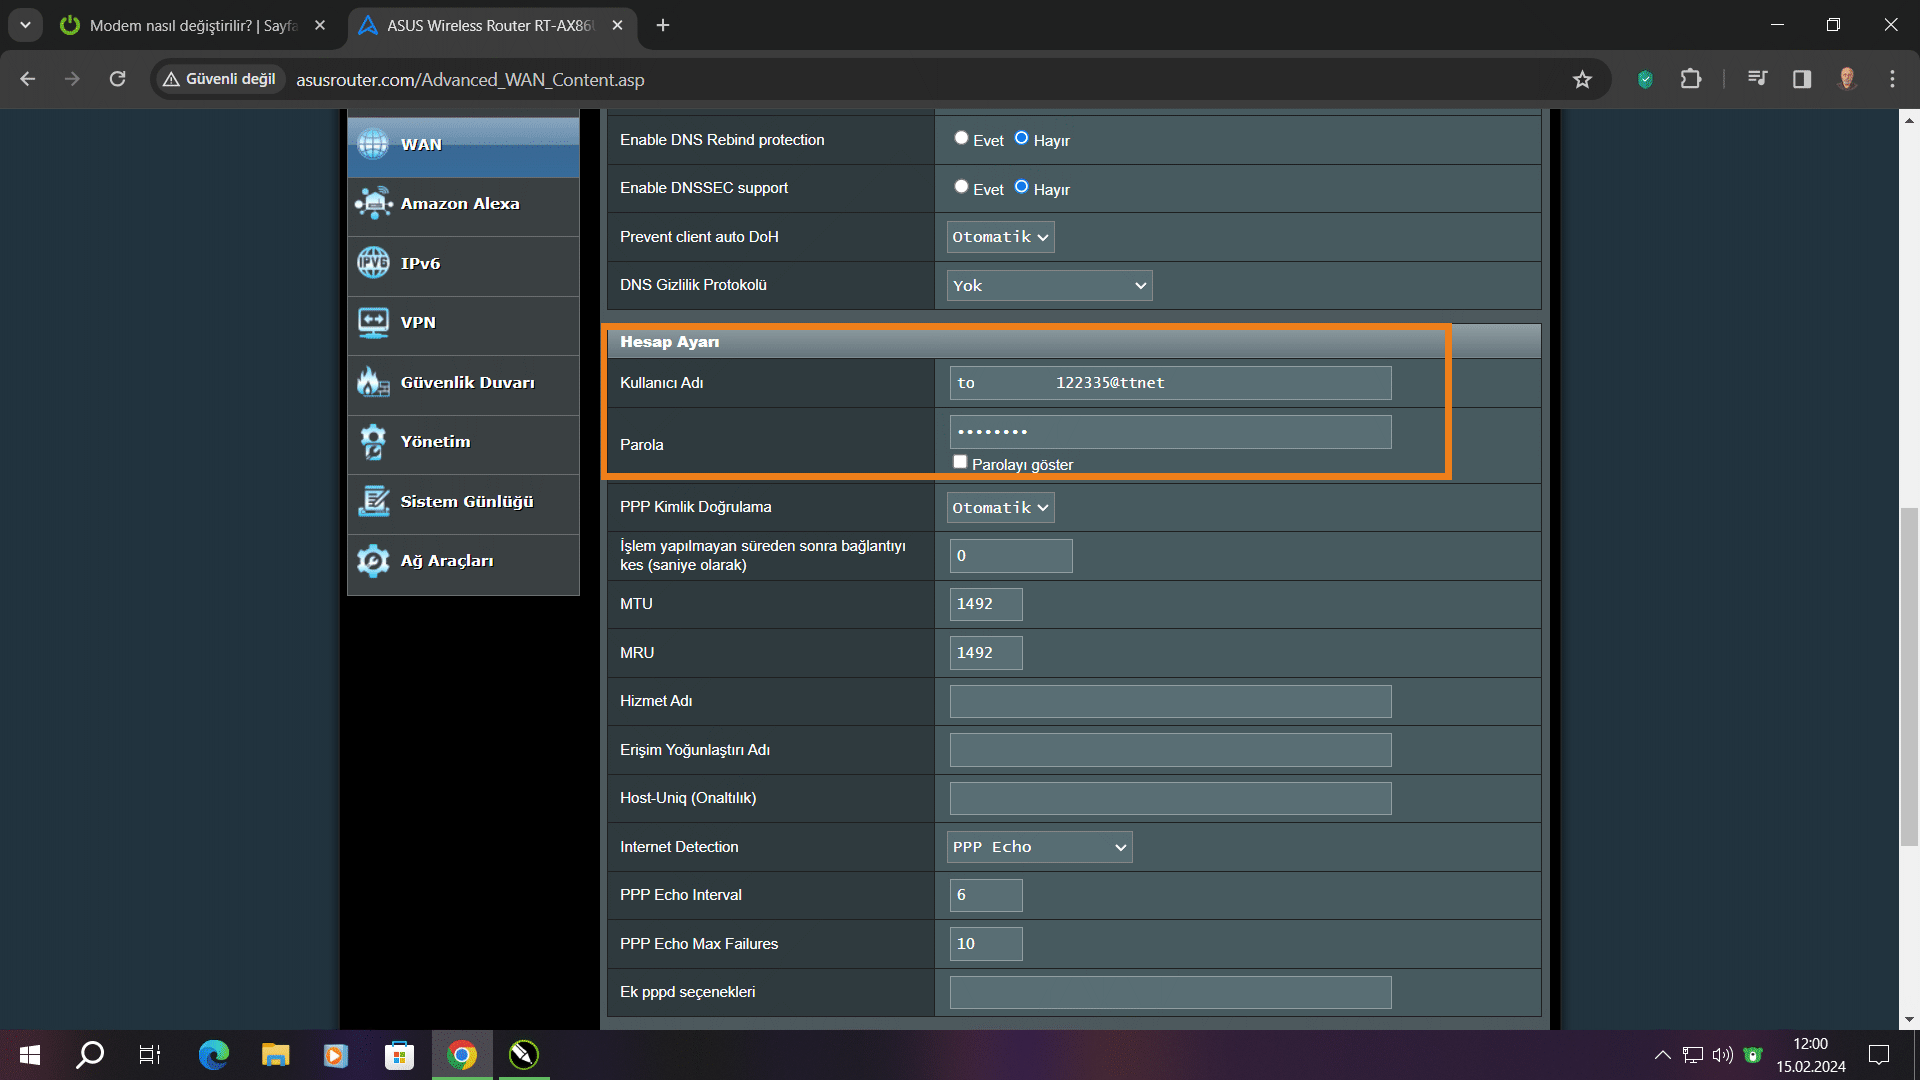This screenshot has height=1080, width=1920.
Task: Enable the Parolayı göster checkbox
Action: point(960,462)
